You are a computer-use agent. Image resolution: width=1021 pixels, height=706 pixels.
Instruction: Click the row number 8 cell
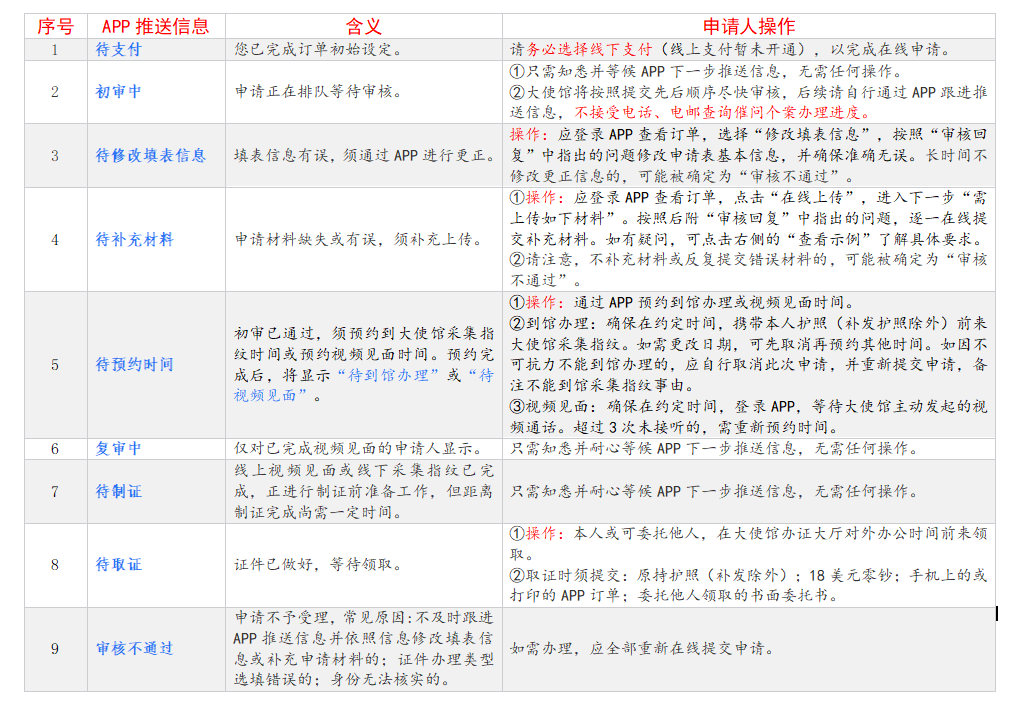tap(55, 565)
